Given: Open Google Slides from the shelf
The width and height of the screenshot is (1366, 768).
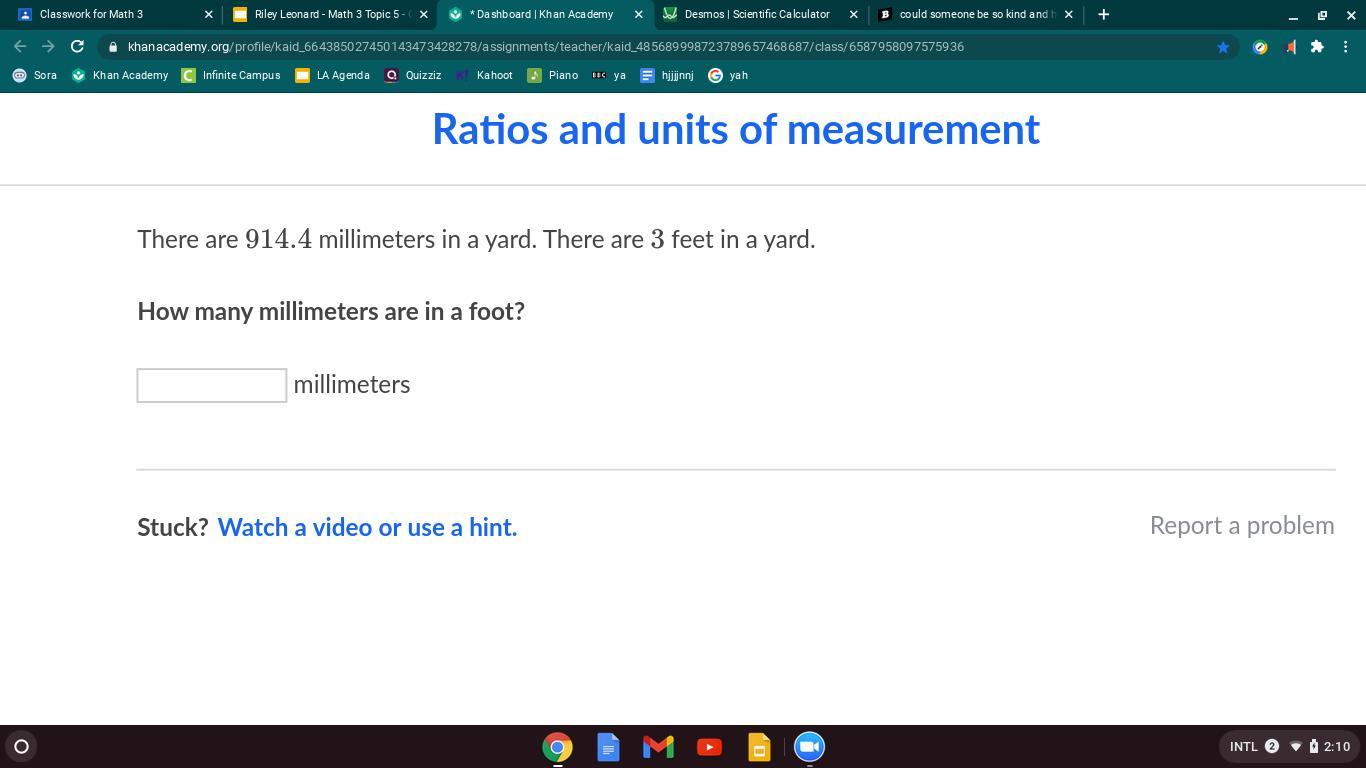Looking at the screenshot, I should 759,747.
